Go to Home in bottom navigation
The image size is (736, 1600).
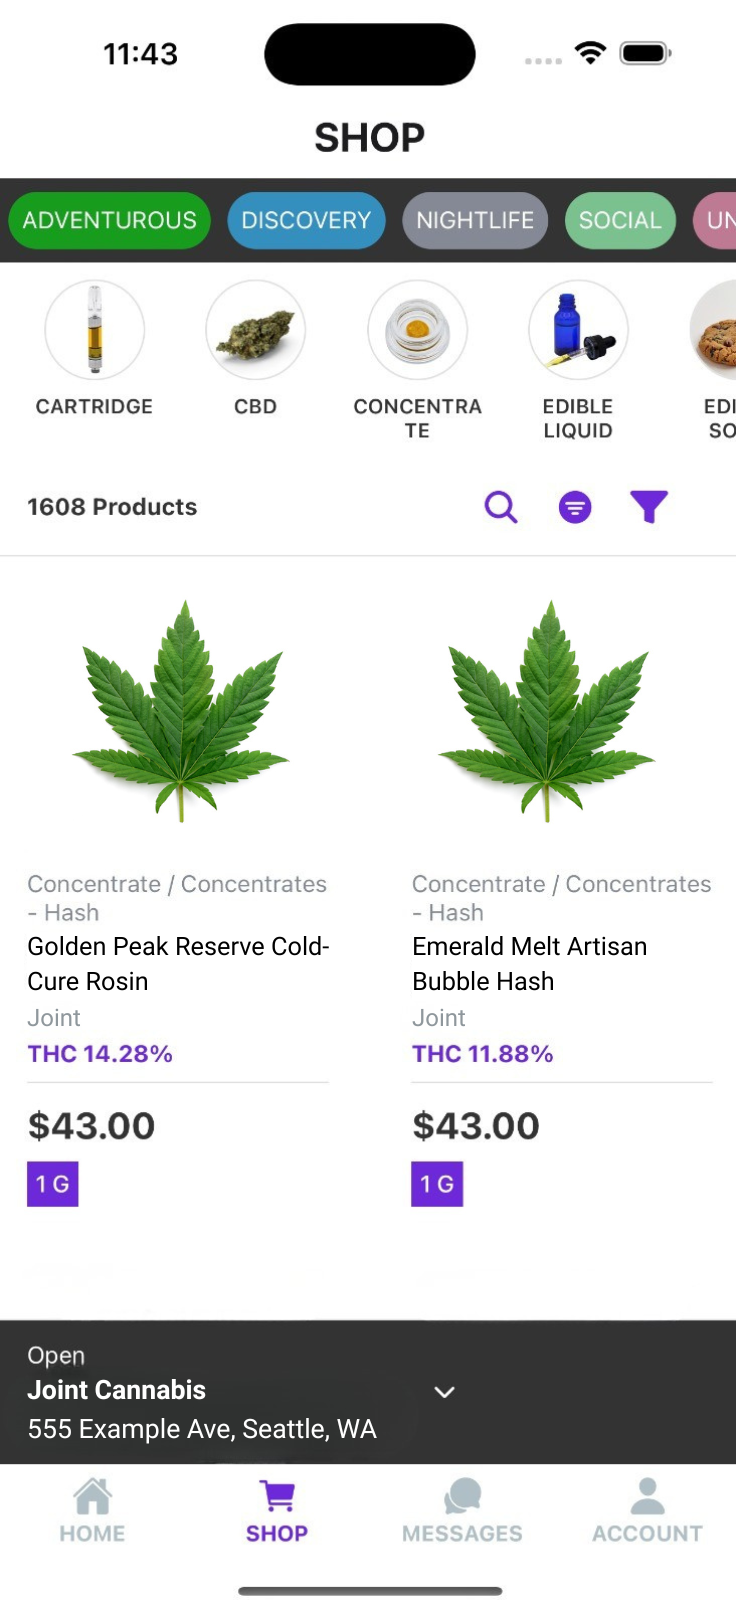[92, 1510]
